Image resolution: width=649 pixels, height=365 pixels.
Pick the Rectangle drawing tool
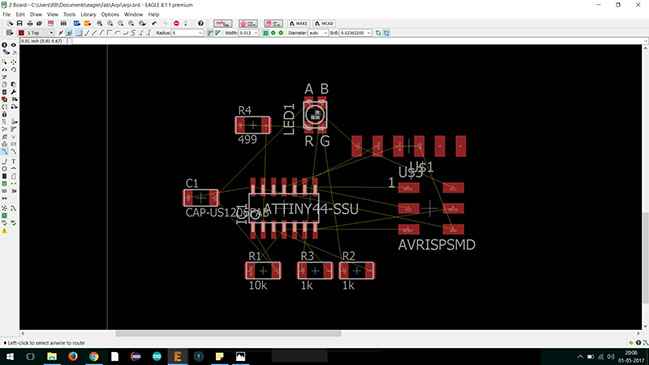click(x=5, y=176)
